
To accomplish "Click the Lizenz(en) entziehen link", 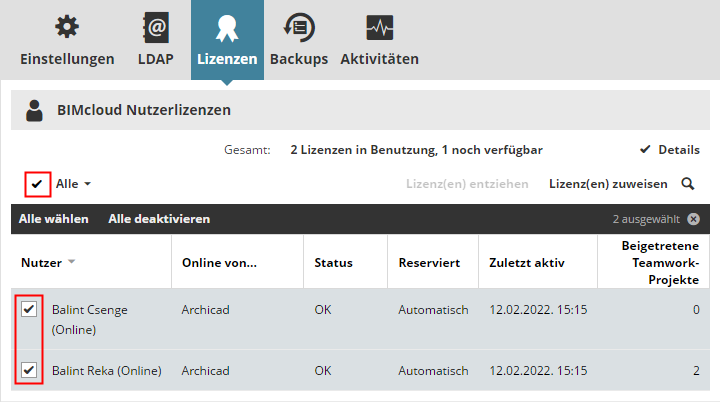I will [x=467, y=184].
